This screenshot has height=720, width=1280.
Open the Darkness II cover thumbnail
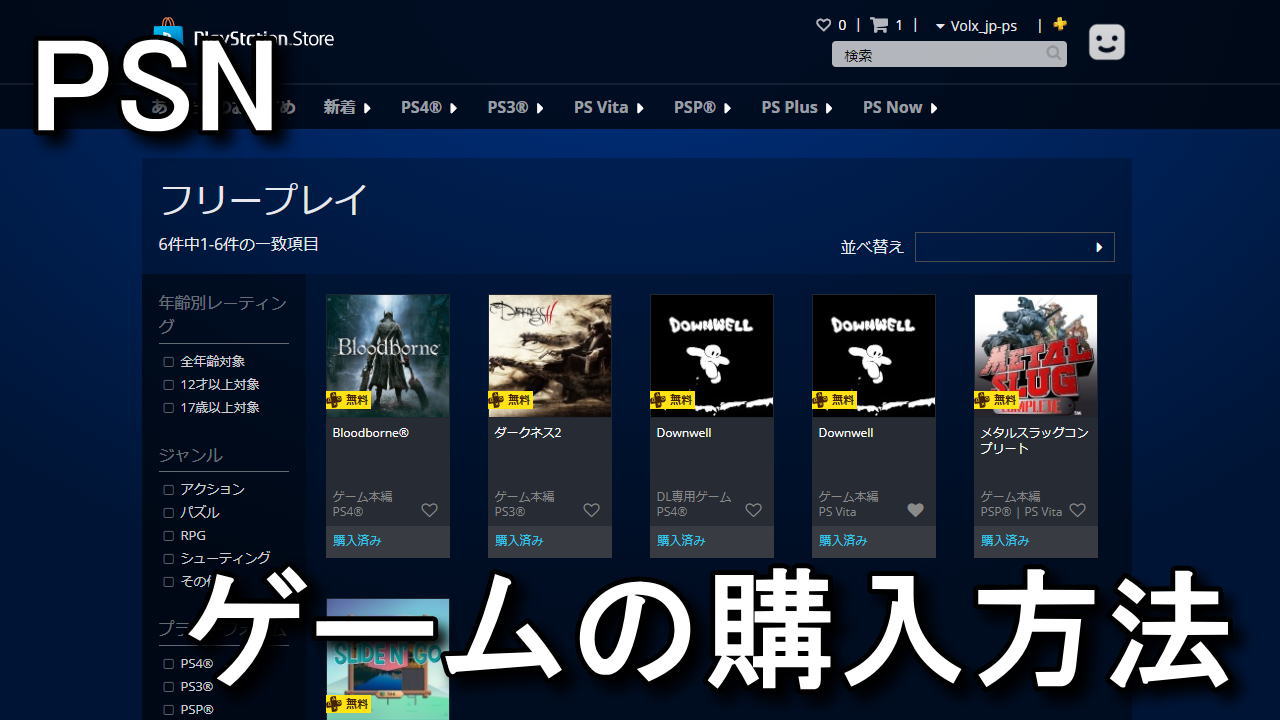[550, 355]
